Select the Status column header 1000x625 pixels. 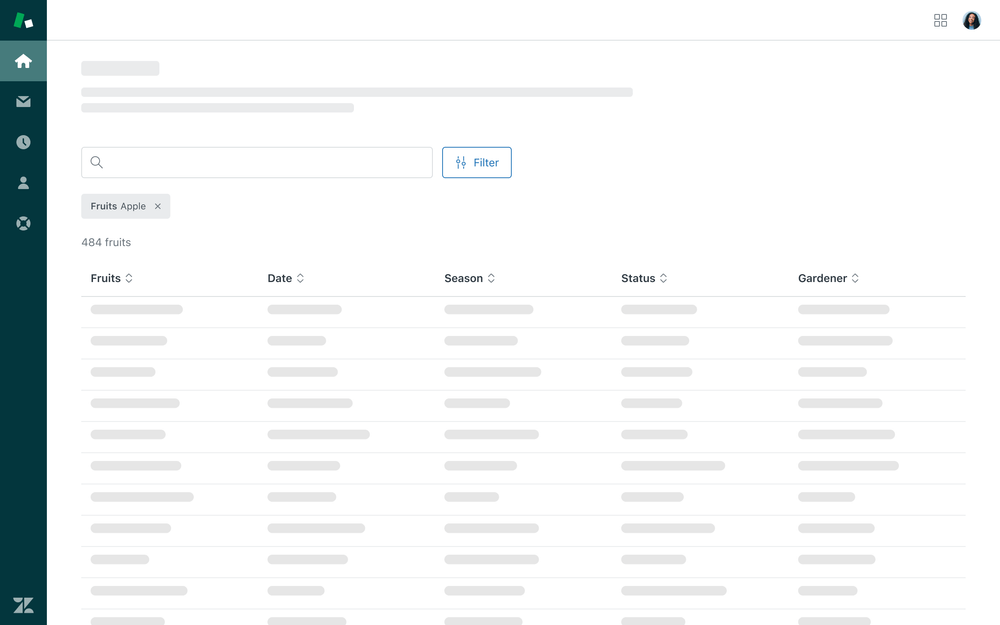pos(644,278)
